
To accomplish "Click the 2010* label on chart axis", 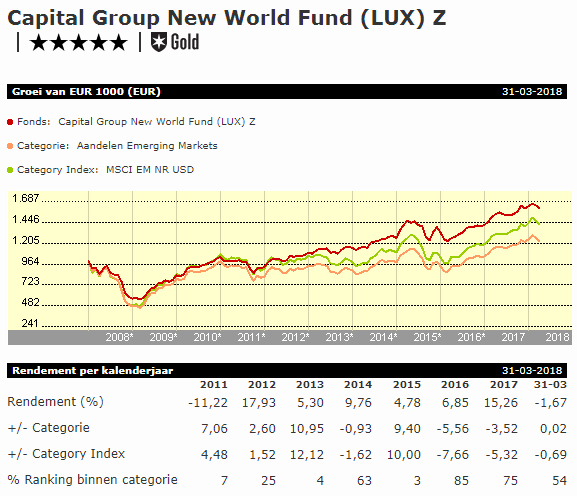I will [208, 337].
